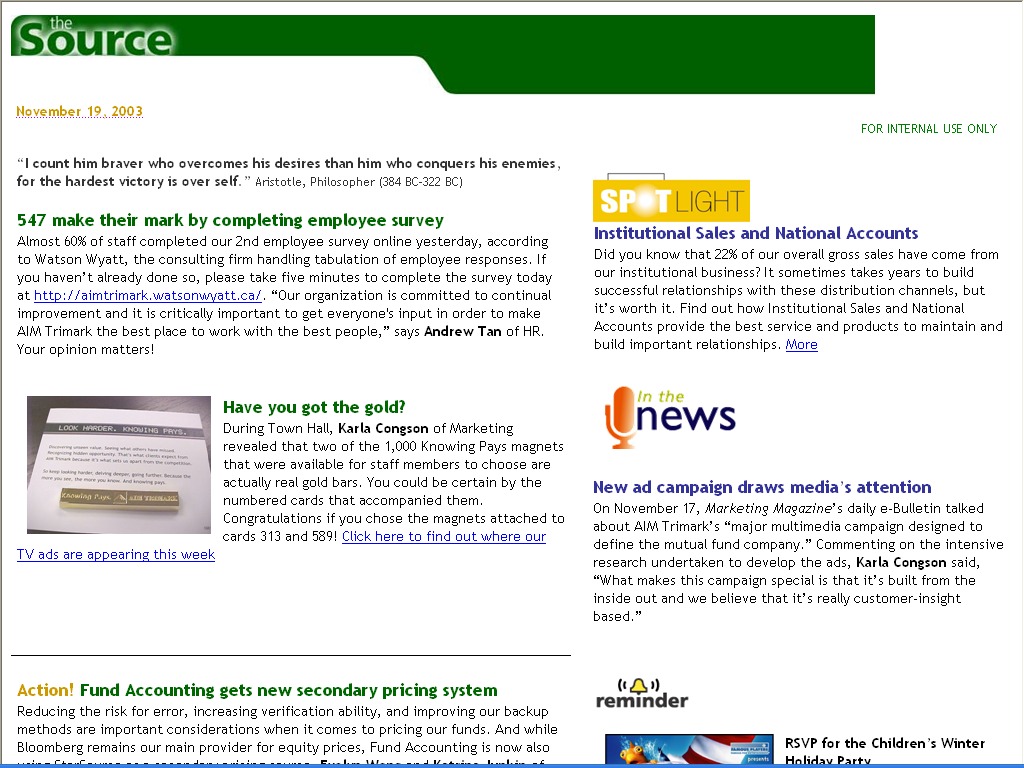Select the employee survey headline
Viewport: 1024px width, 768px height.
pyautogui.click(x=230, y=220)
